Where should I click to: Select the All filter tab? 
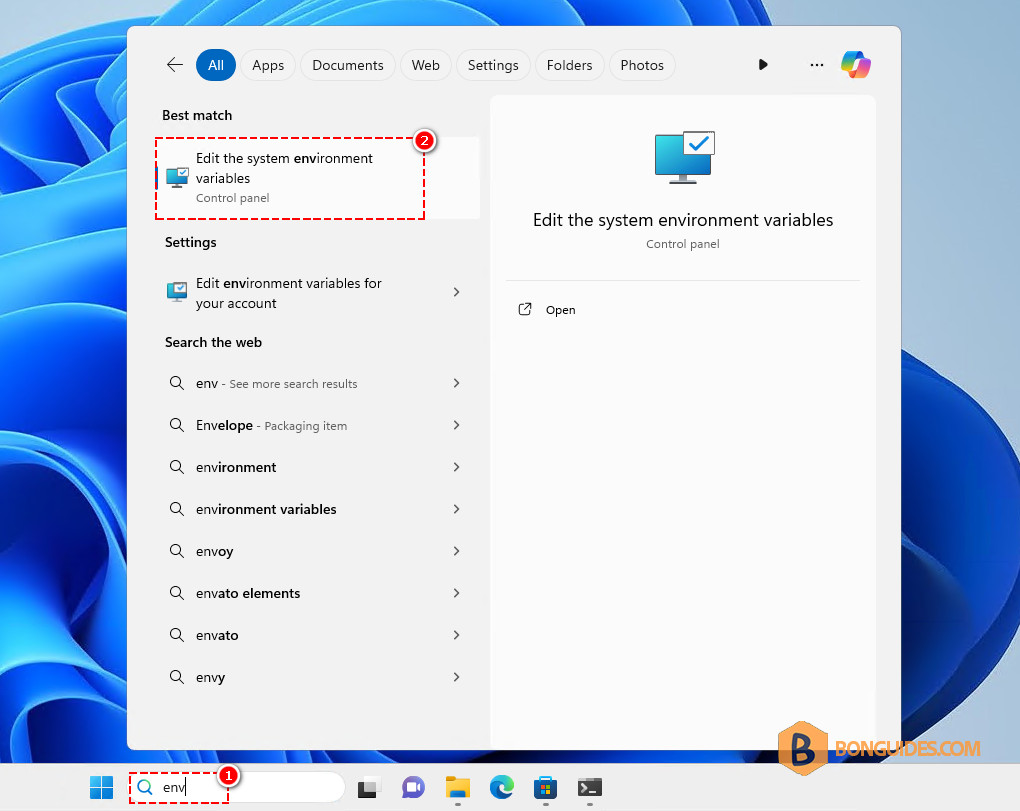[x=216, y=65]
